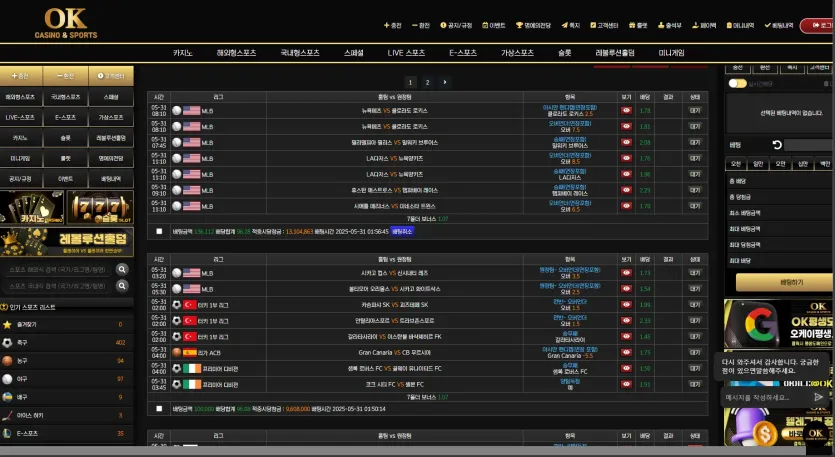Viewport: 835px width, 457px height.
Task: Click the reset refresh icon beside 배팅
Action: [777, 145]
